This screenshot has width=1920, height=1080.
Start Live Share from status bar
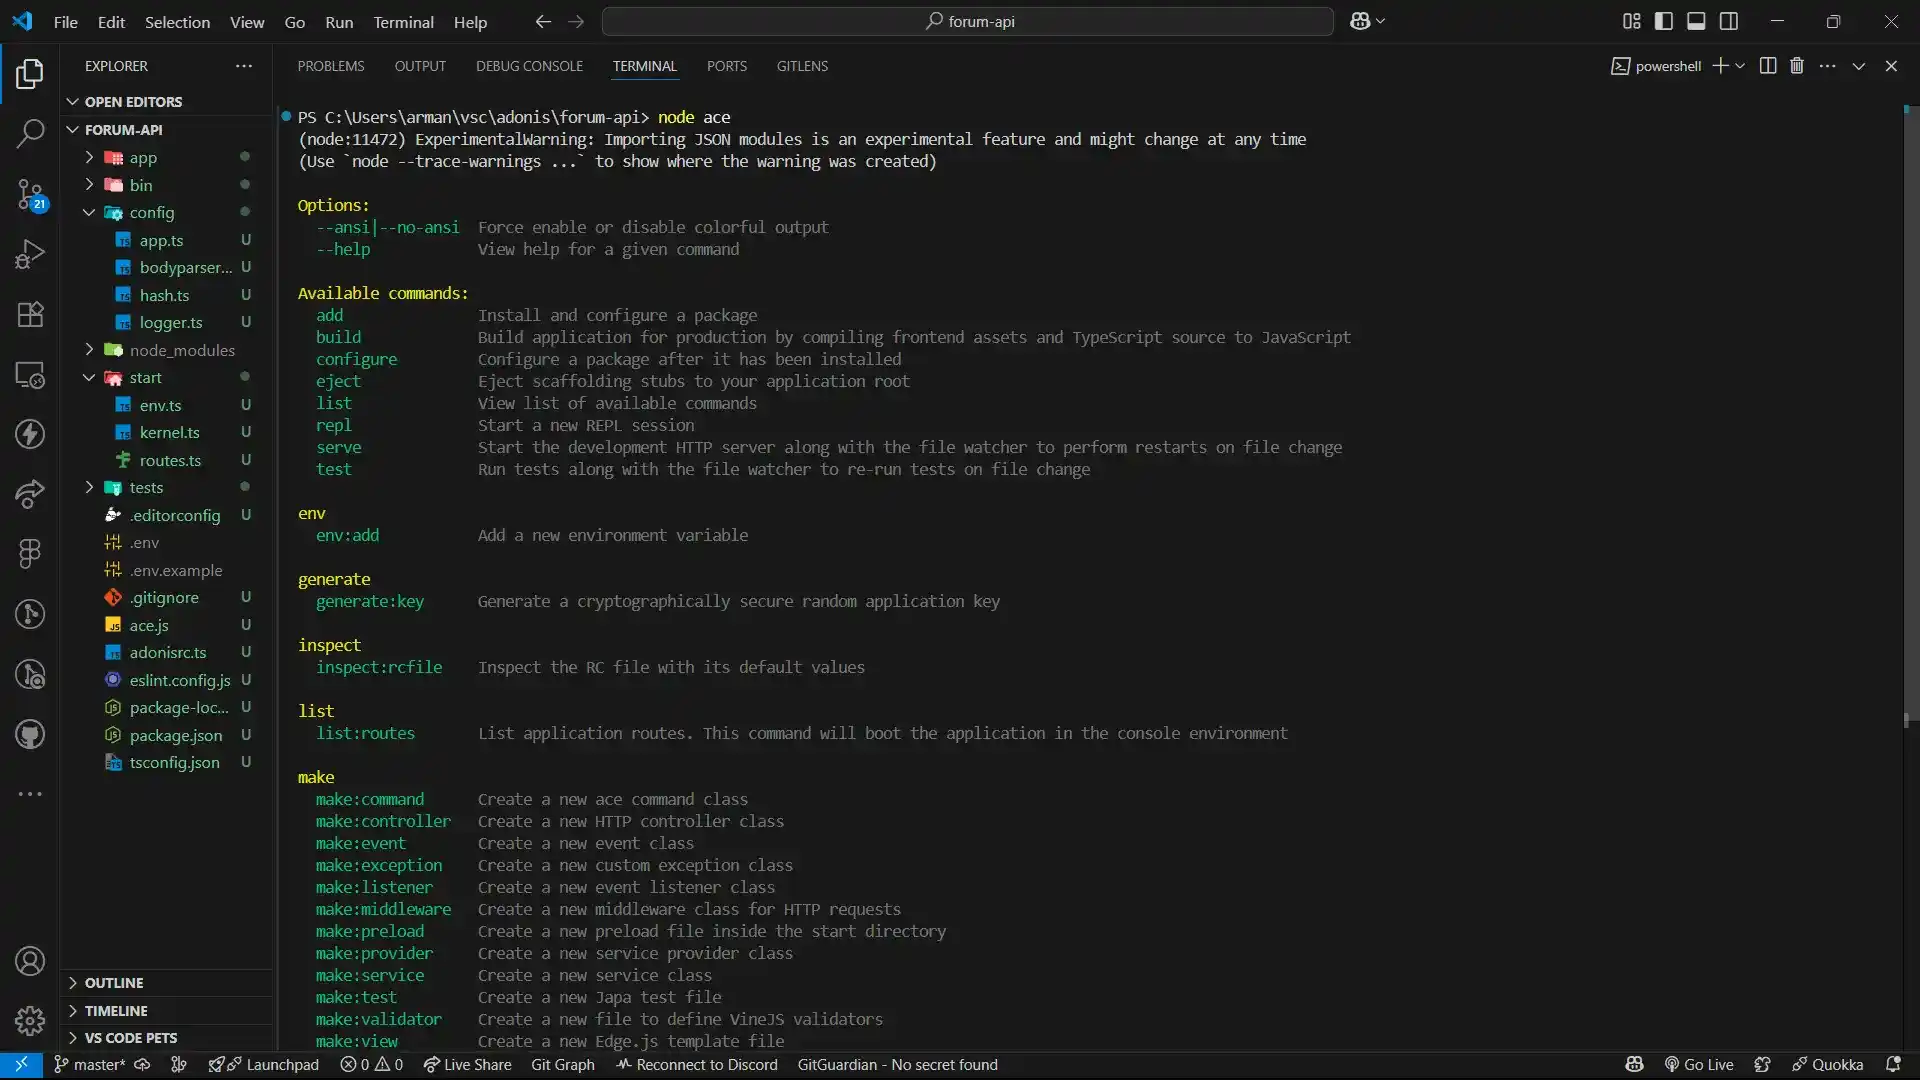pyautogui.click(x=467, y=1065)
